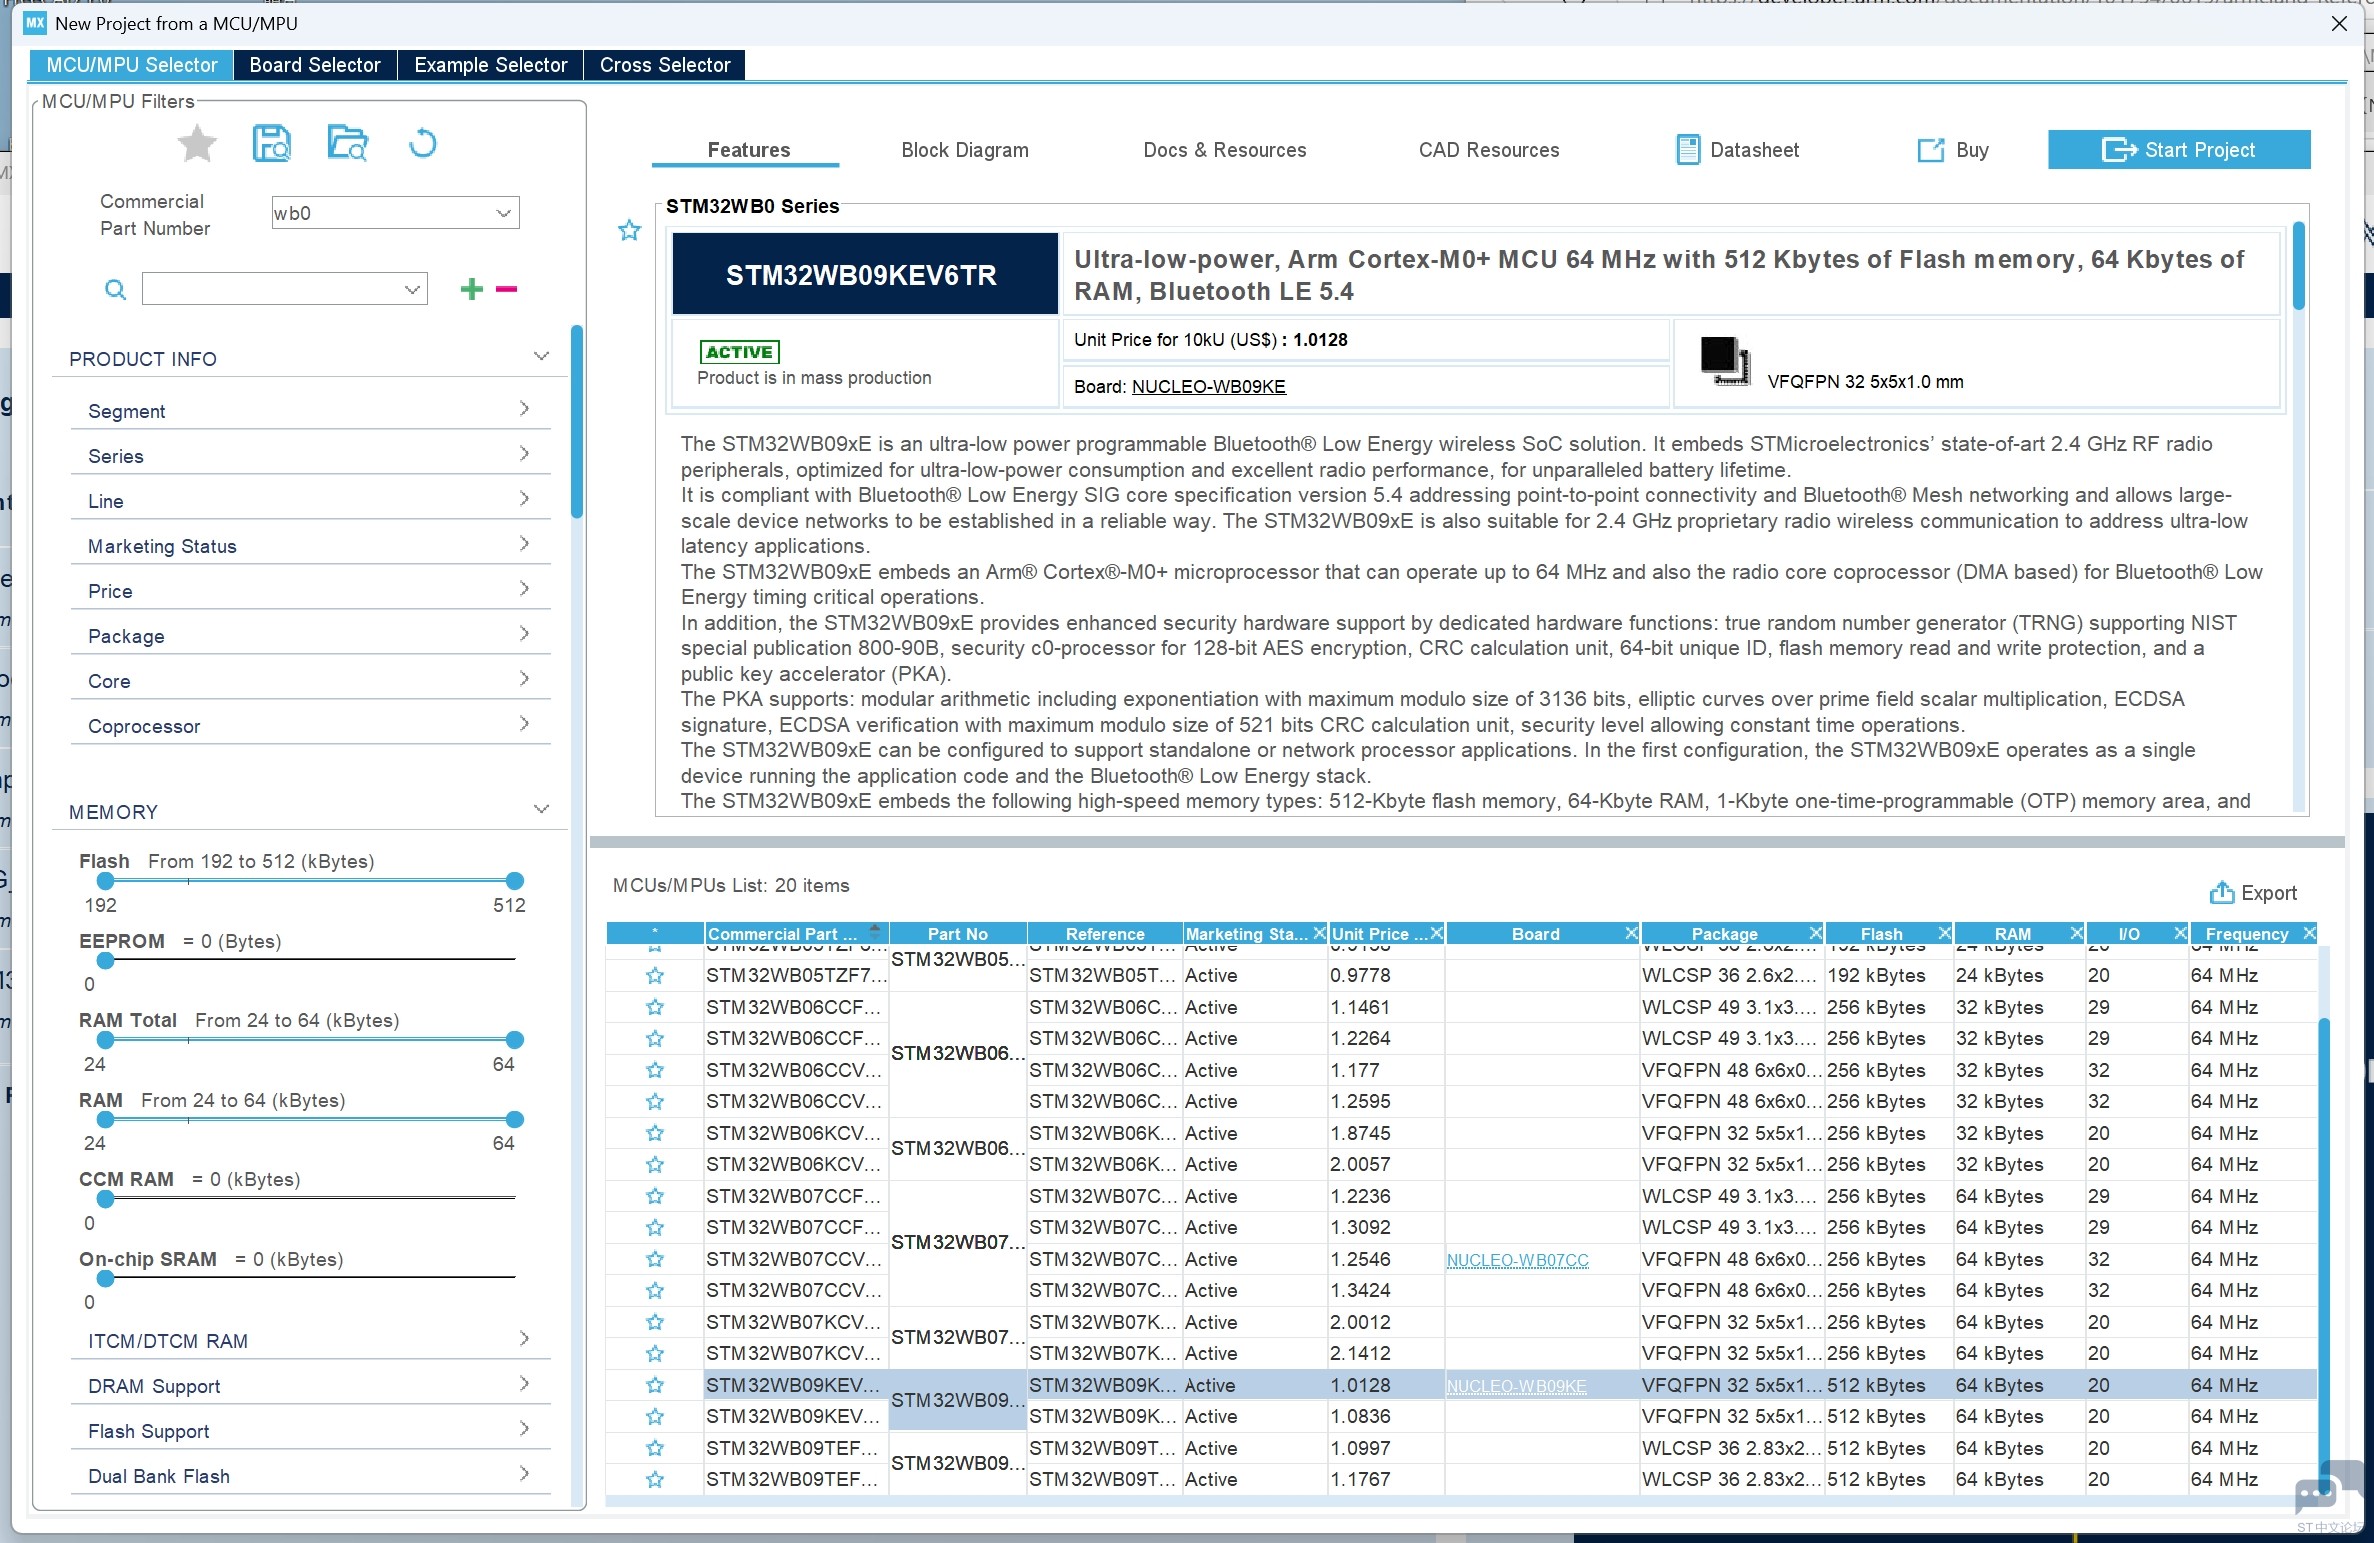Remove the RAM column with its X
This screenshot has height=1543, width=2374.
tap(2076, 933)
